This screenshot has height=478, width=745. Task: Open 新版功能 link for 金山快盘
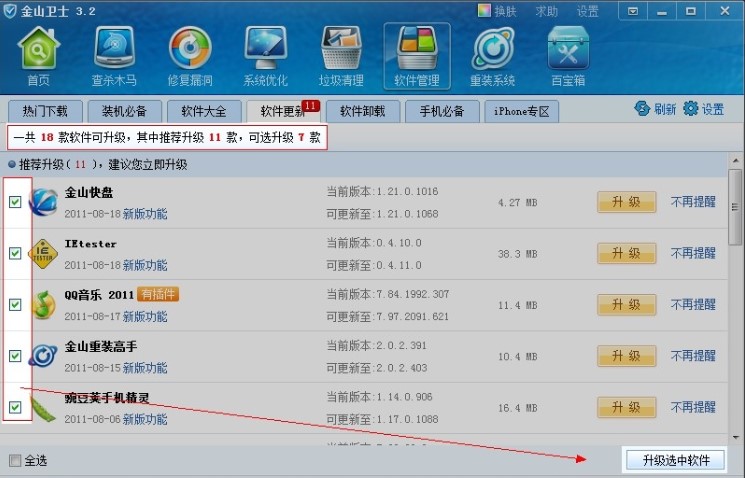[145, 214]
